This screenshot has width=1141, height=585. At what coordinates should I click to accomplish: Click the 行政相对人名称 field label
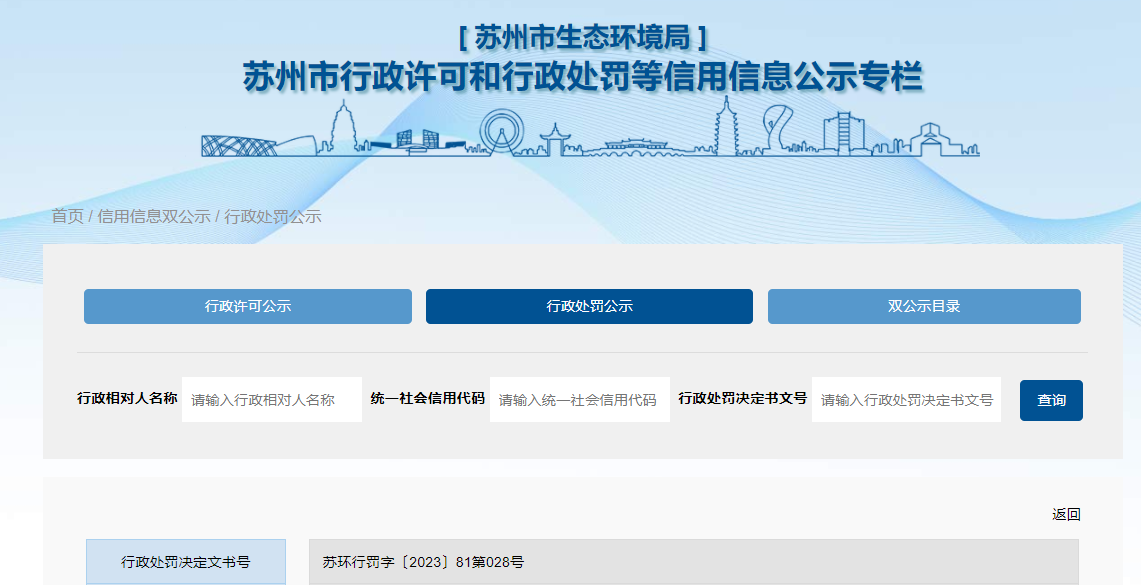pyautogui.click(x=127, y=398)
